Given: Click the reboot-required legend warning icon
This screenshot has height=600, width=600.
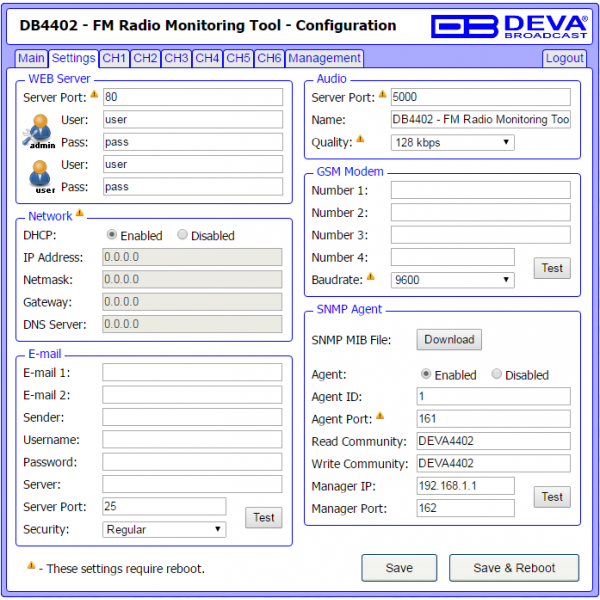Looking at the screenshot, I should 31,565.
